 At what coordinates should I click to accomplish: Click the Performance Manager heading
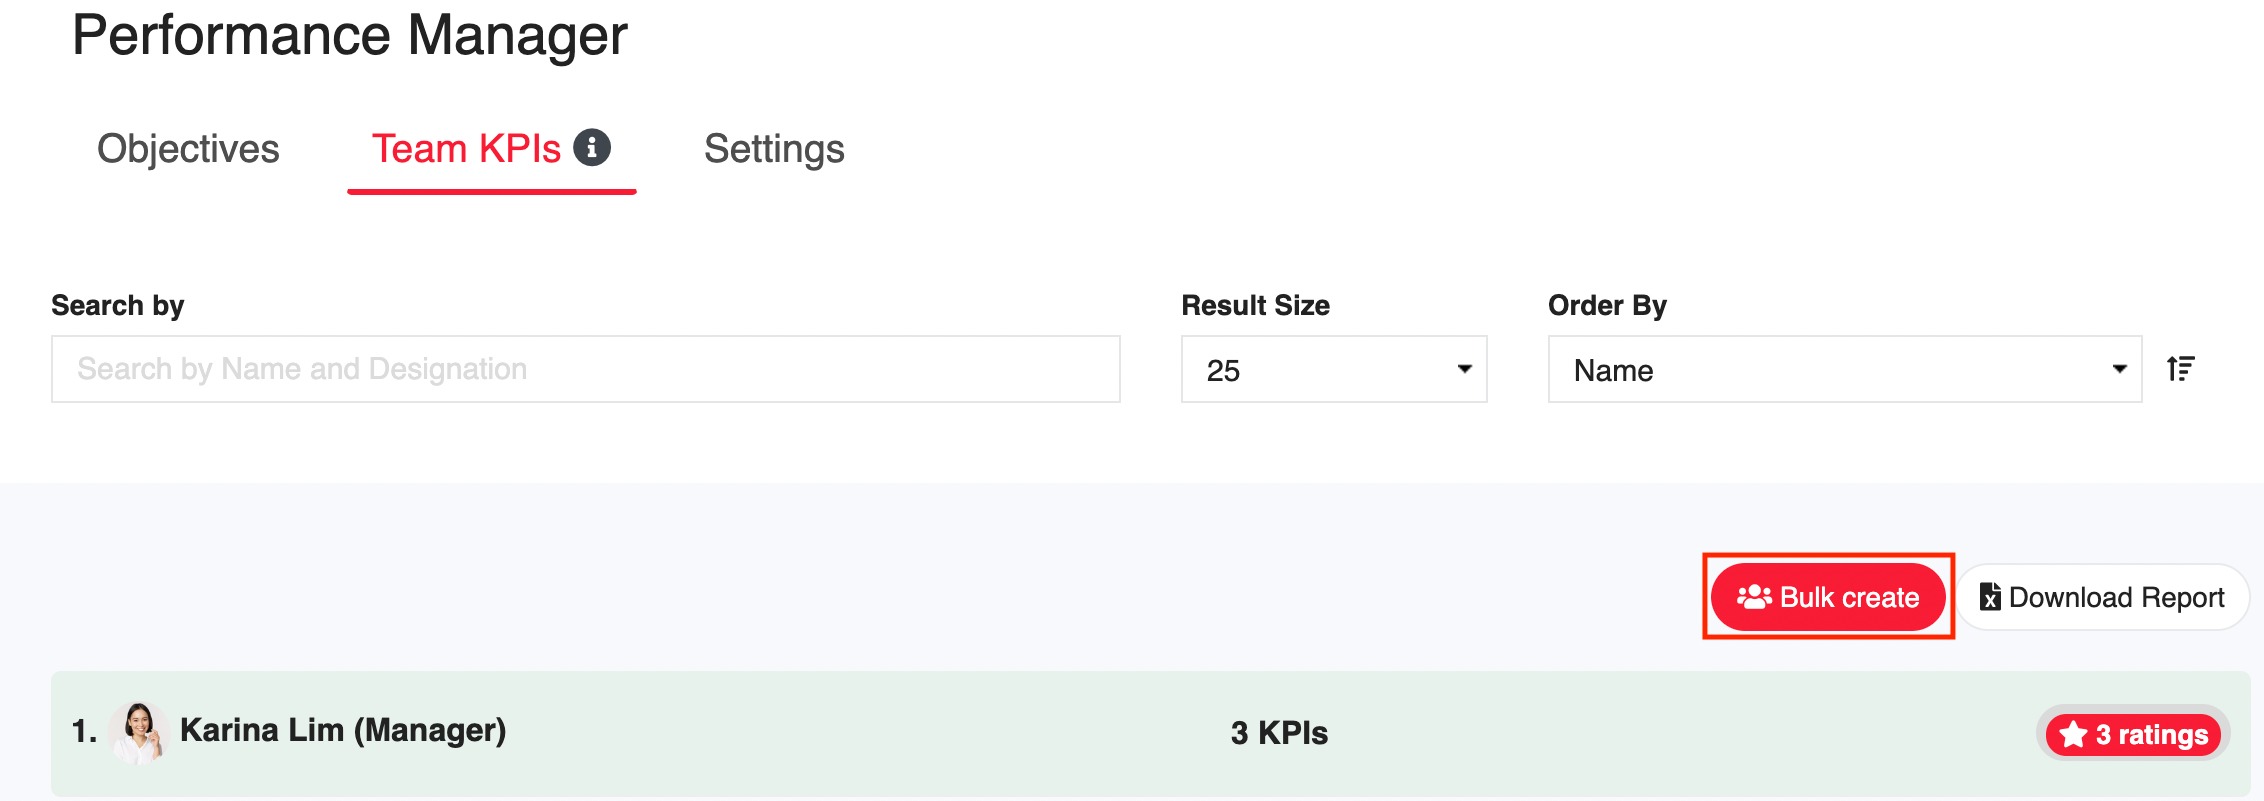pos(350,36)
